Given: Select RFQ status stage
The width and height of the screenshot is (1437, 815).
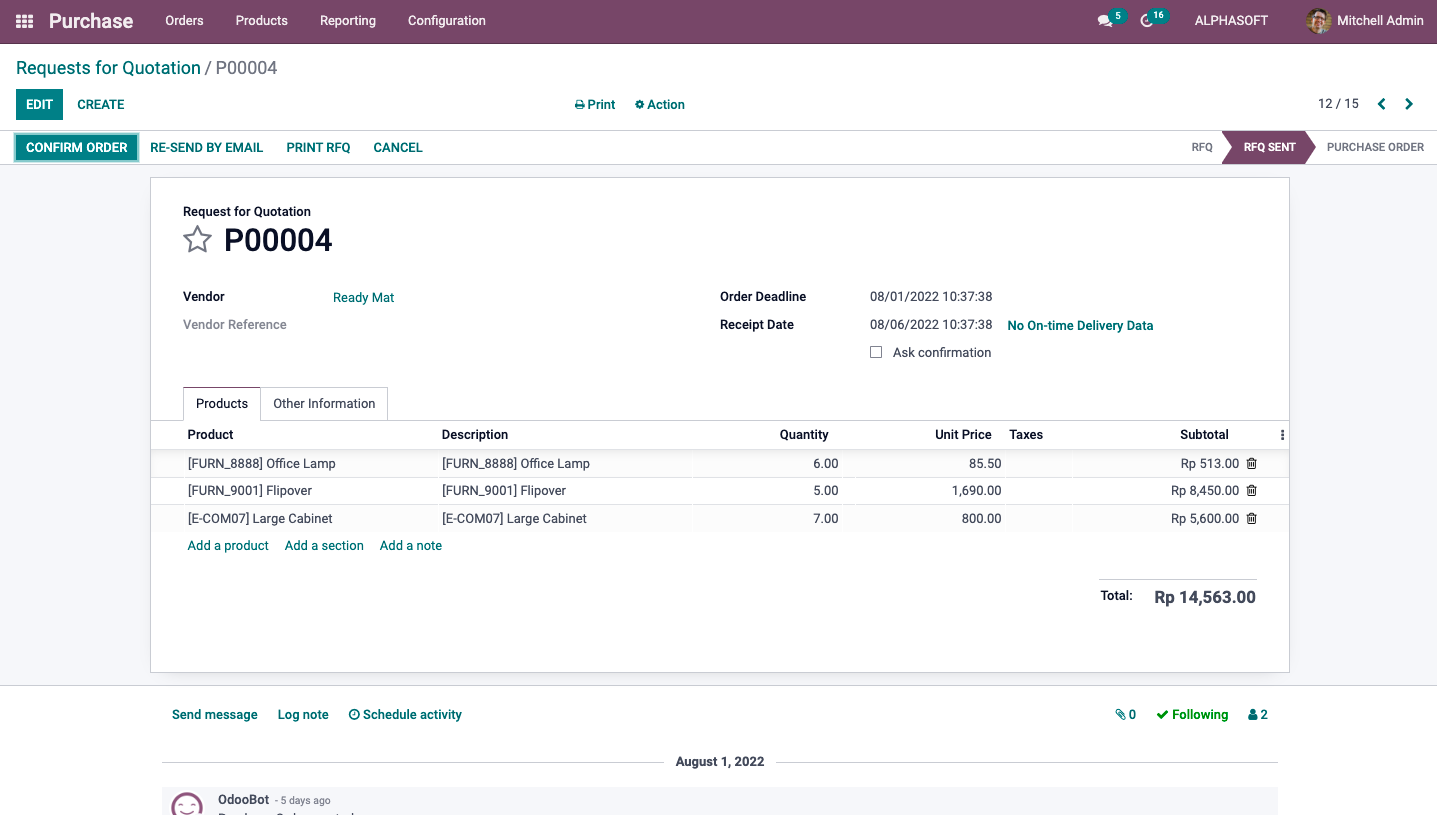Looking at the screenshot, I should point(1202,147).
